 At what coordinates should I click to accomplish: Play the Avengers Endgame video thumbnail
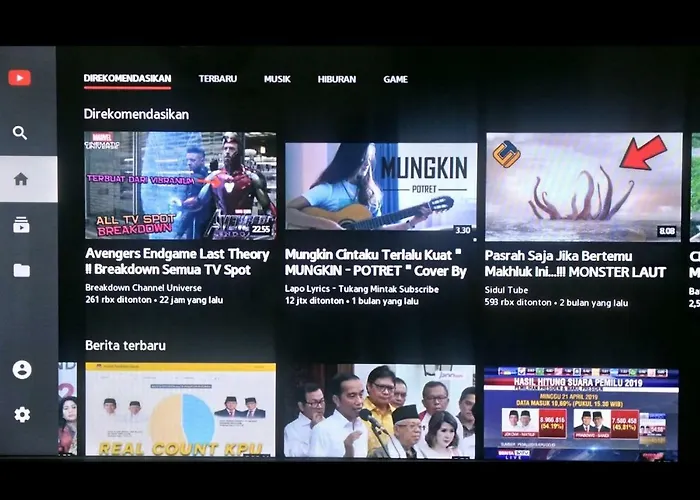(x=180, y=185)
